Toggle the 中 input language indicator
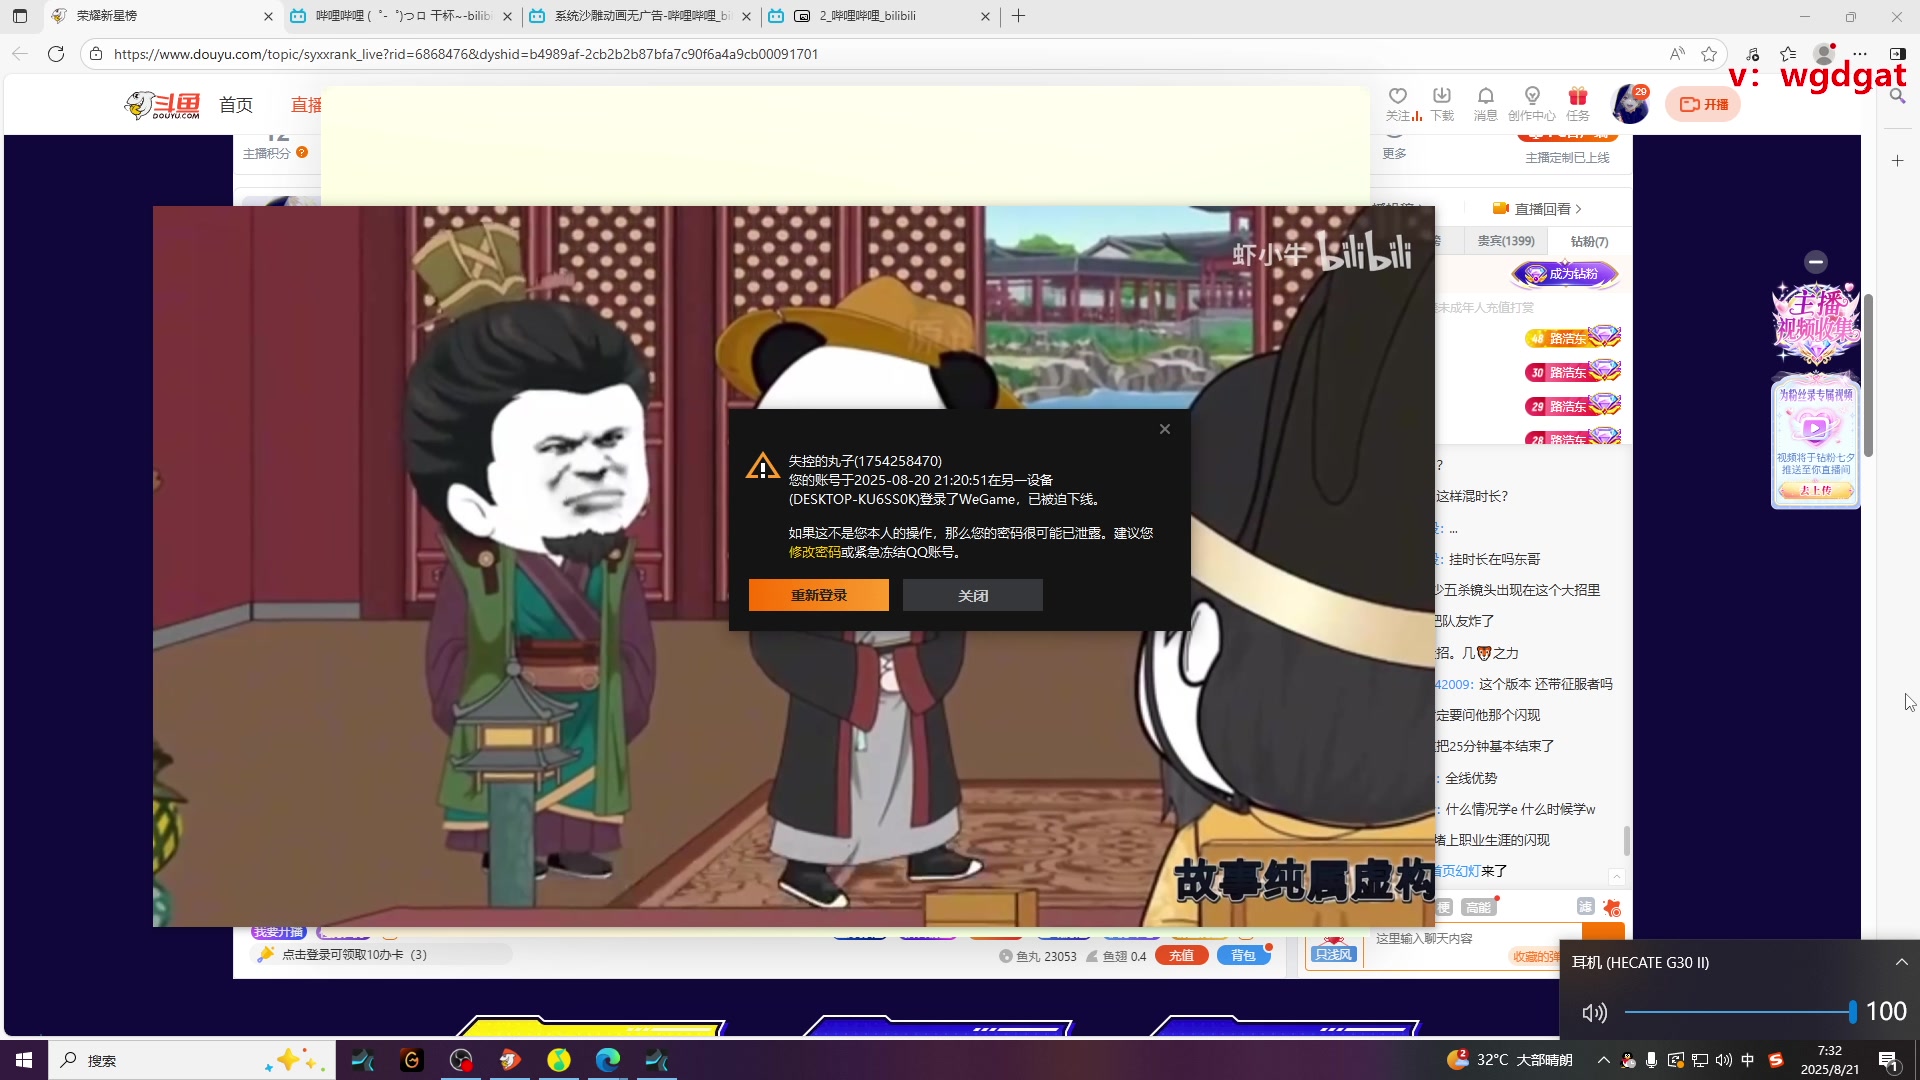Viewport: 1920px width, 1080px height. [1748, 1060]
